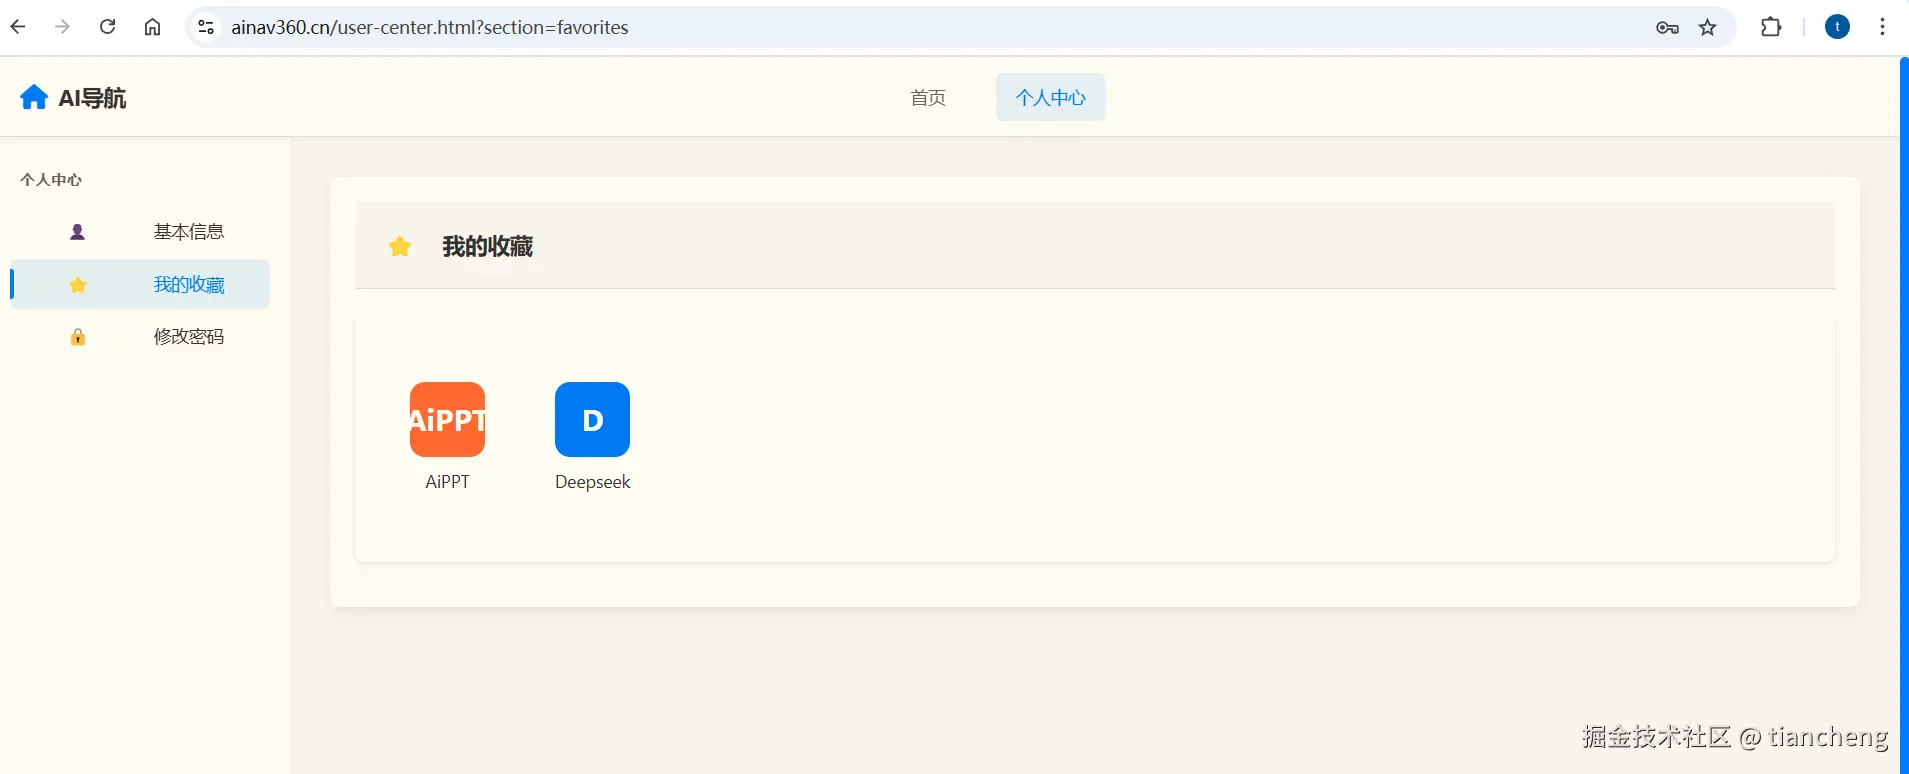1909x774 pixels.
Task: Switch to the 首页 tab
Action: pyautogui.click(x=928, y=98)
